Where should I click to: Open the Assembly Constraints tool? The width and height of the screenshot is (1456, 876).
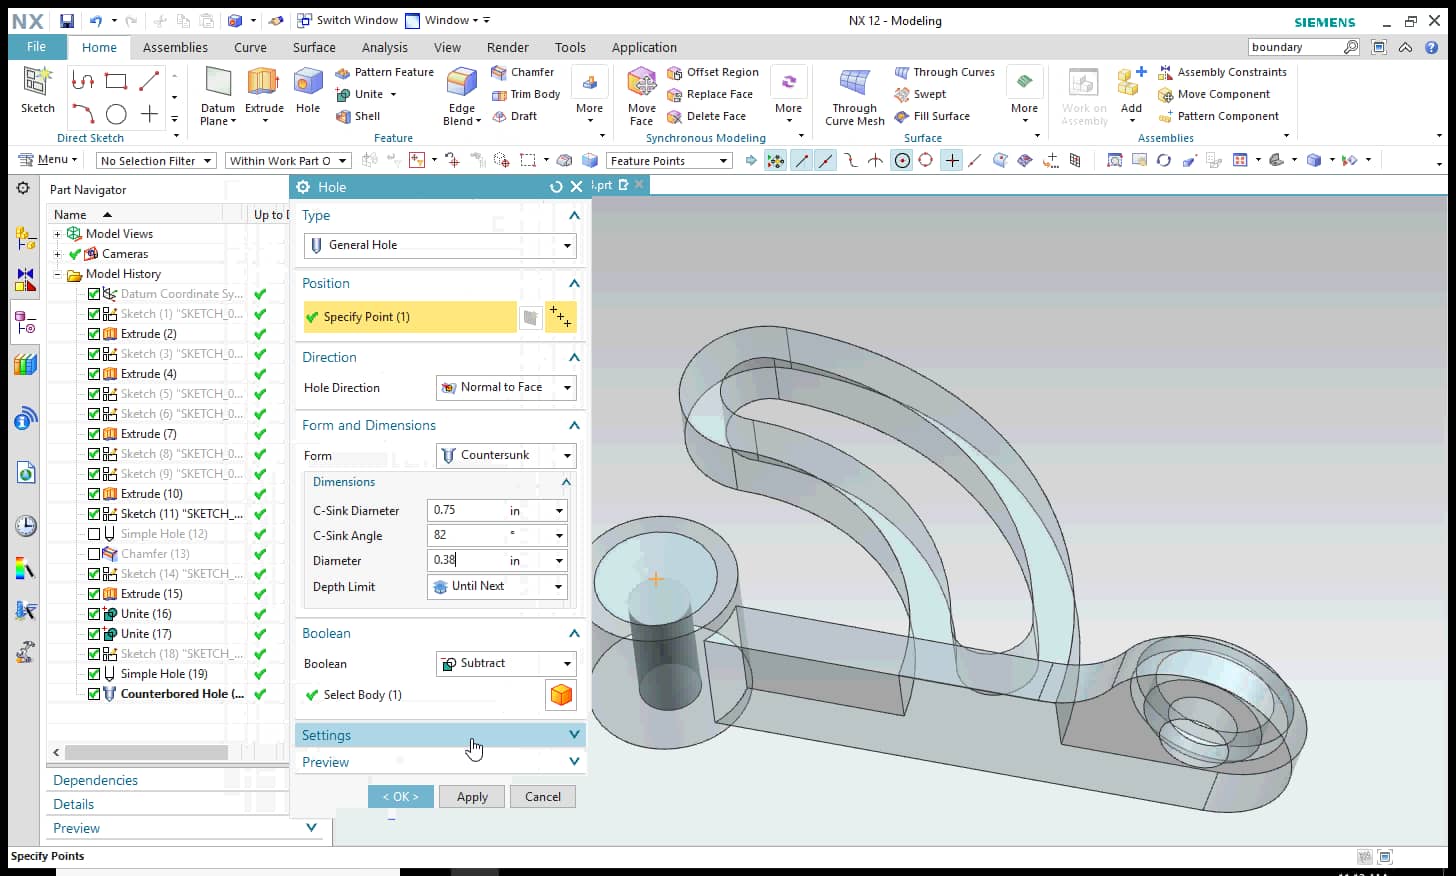(1222, 72)
